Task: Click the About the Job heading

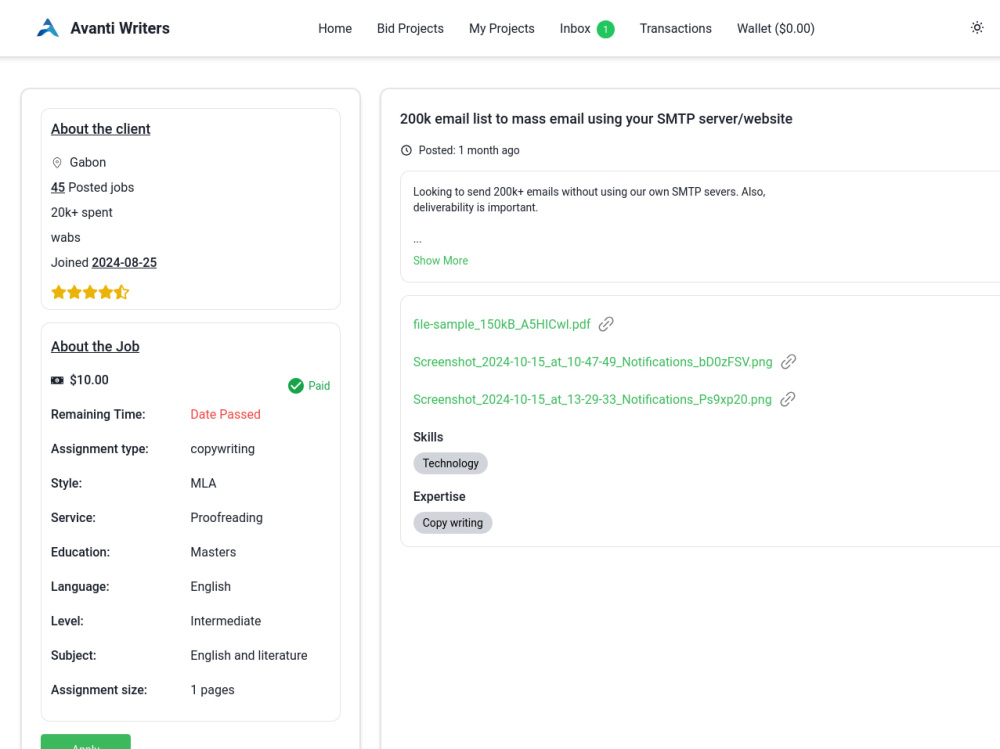Action: point(95,346)
